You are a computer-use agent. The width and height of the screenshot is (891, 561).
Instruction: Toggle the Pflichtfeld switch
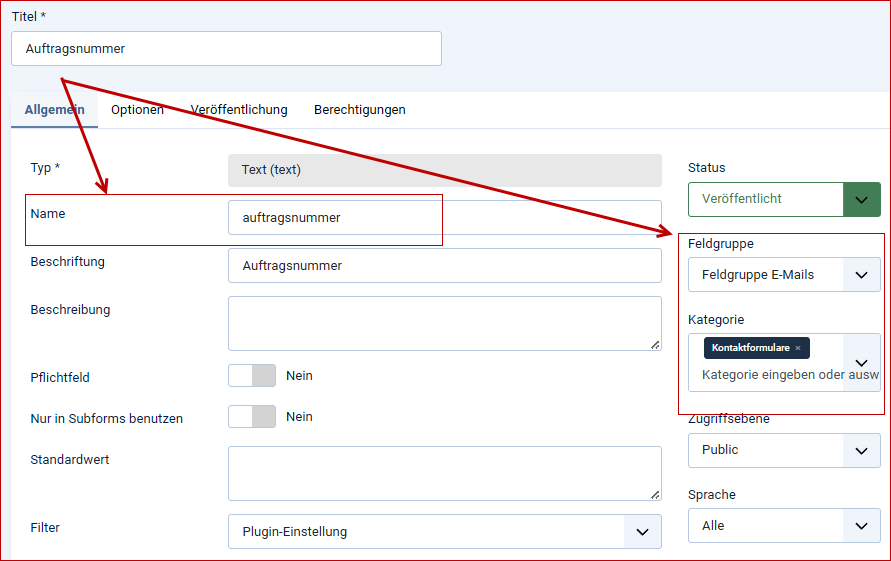pyautogui.click(x=251, y=376)
